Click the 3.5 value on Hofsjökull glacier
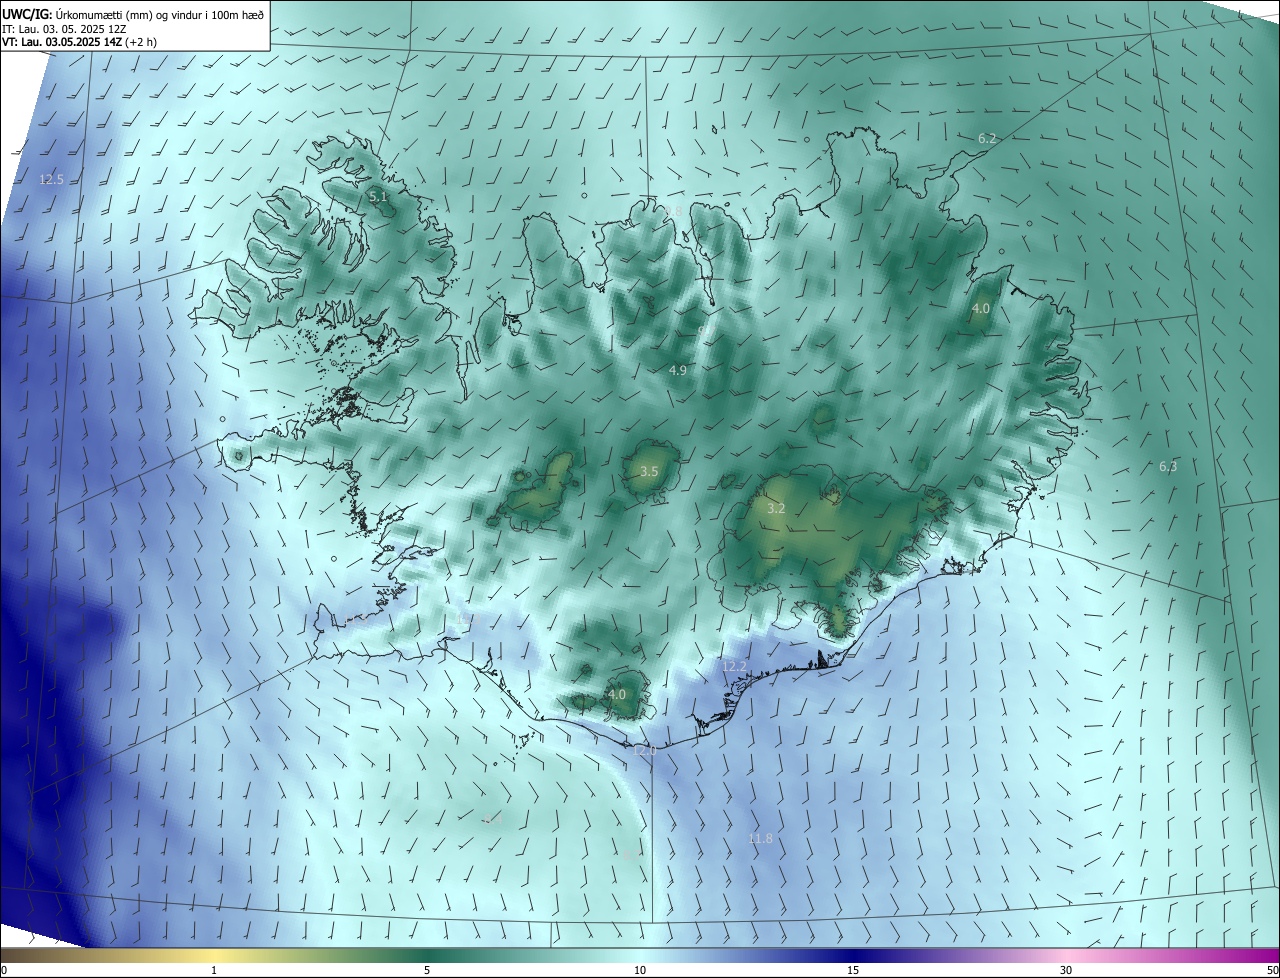This screenshot has height=978, width=1280. tap(649, 471)
